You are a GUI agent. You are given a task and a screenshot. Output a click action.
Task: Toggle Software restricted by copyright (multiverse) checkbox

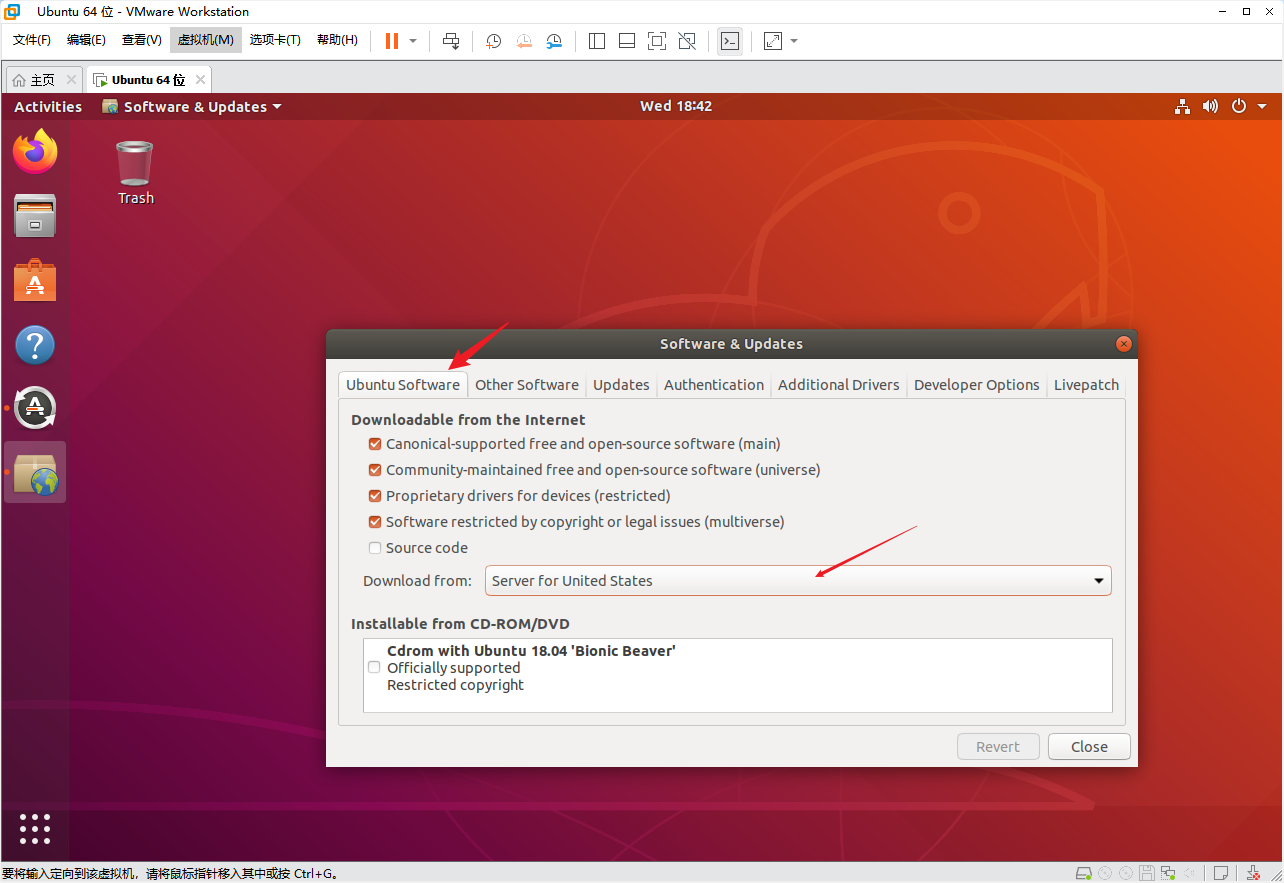click(375, 522)
